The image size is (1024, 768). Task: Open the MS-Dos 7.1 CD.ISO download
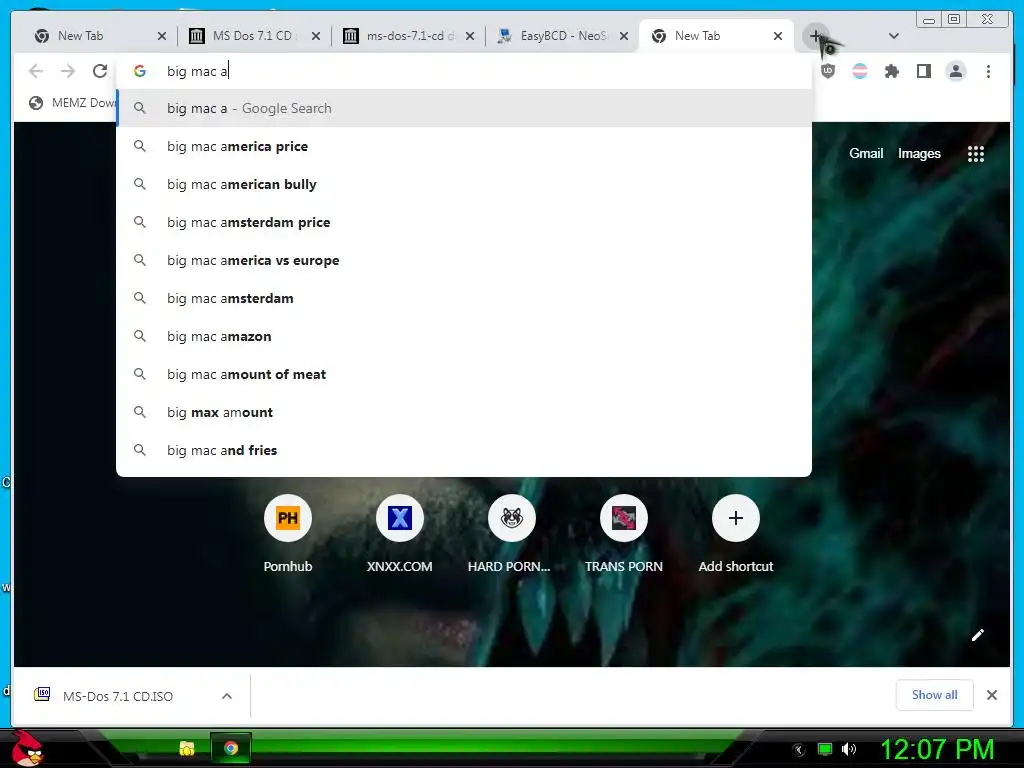click(x=118, y=696)
